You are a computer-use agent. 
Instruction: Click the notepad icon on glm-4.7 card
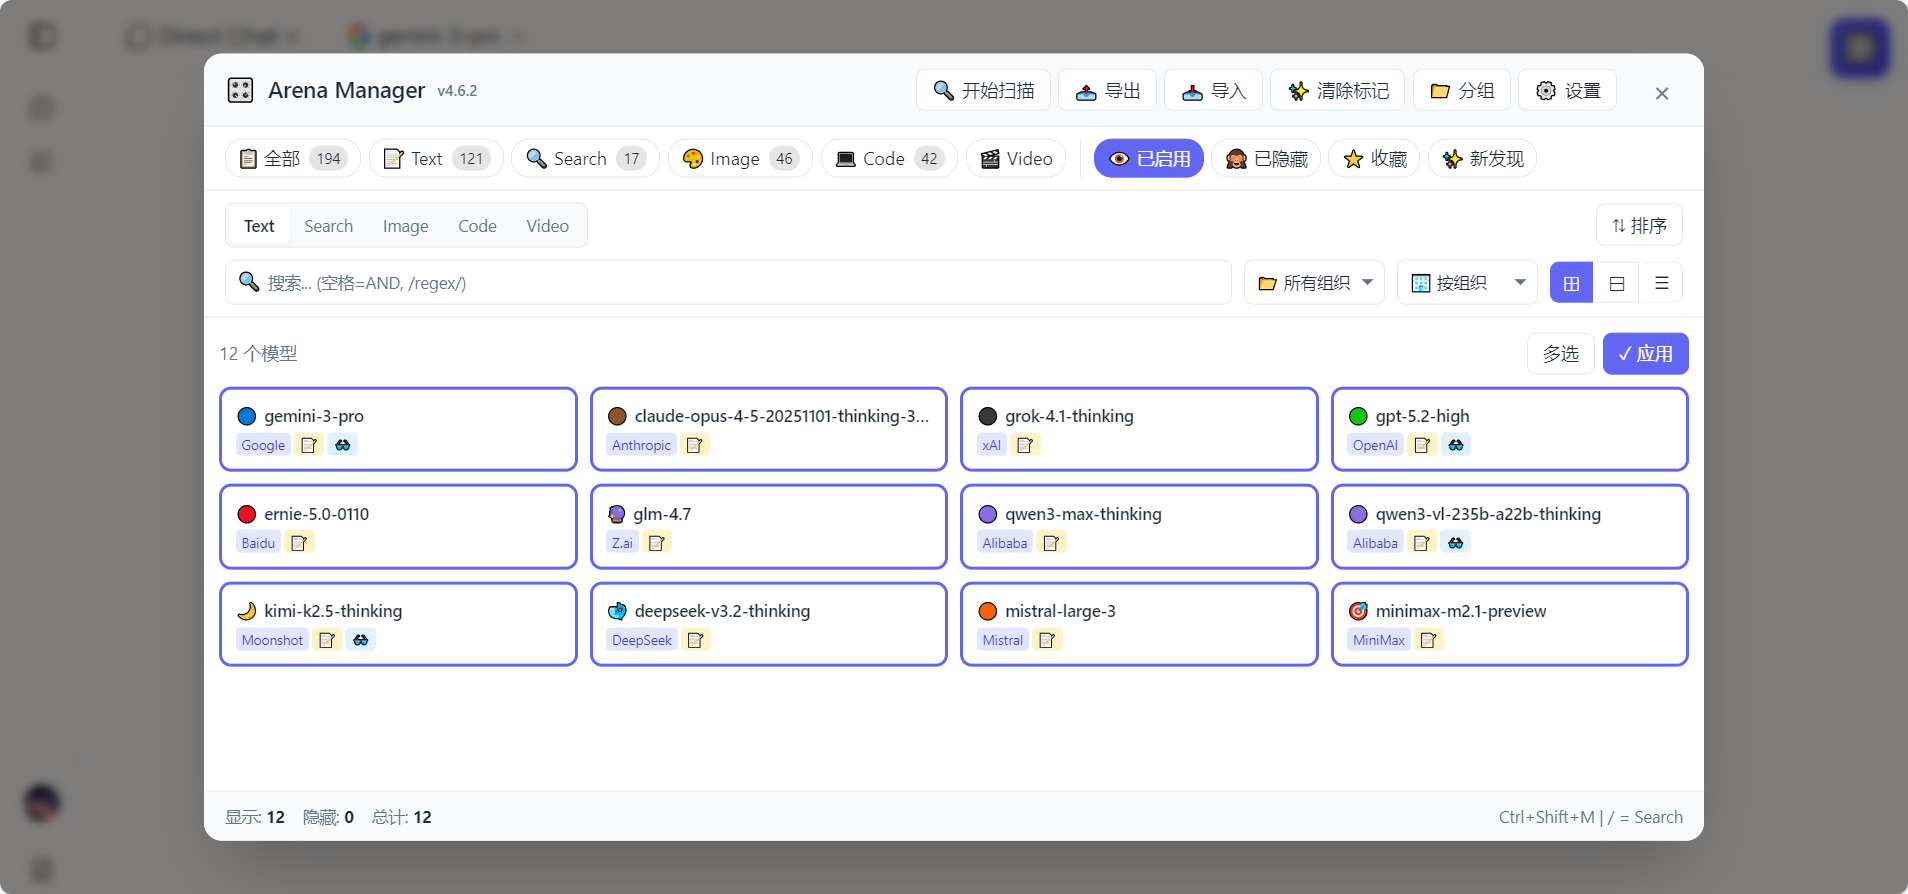(x=657, y=543)
